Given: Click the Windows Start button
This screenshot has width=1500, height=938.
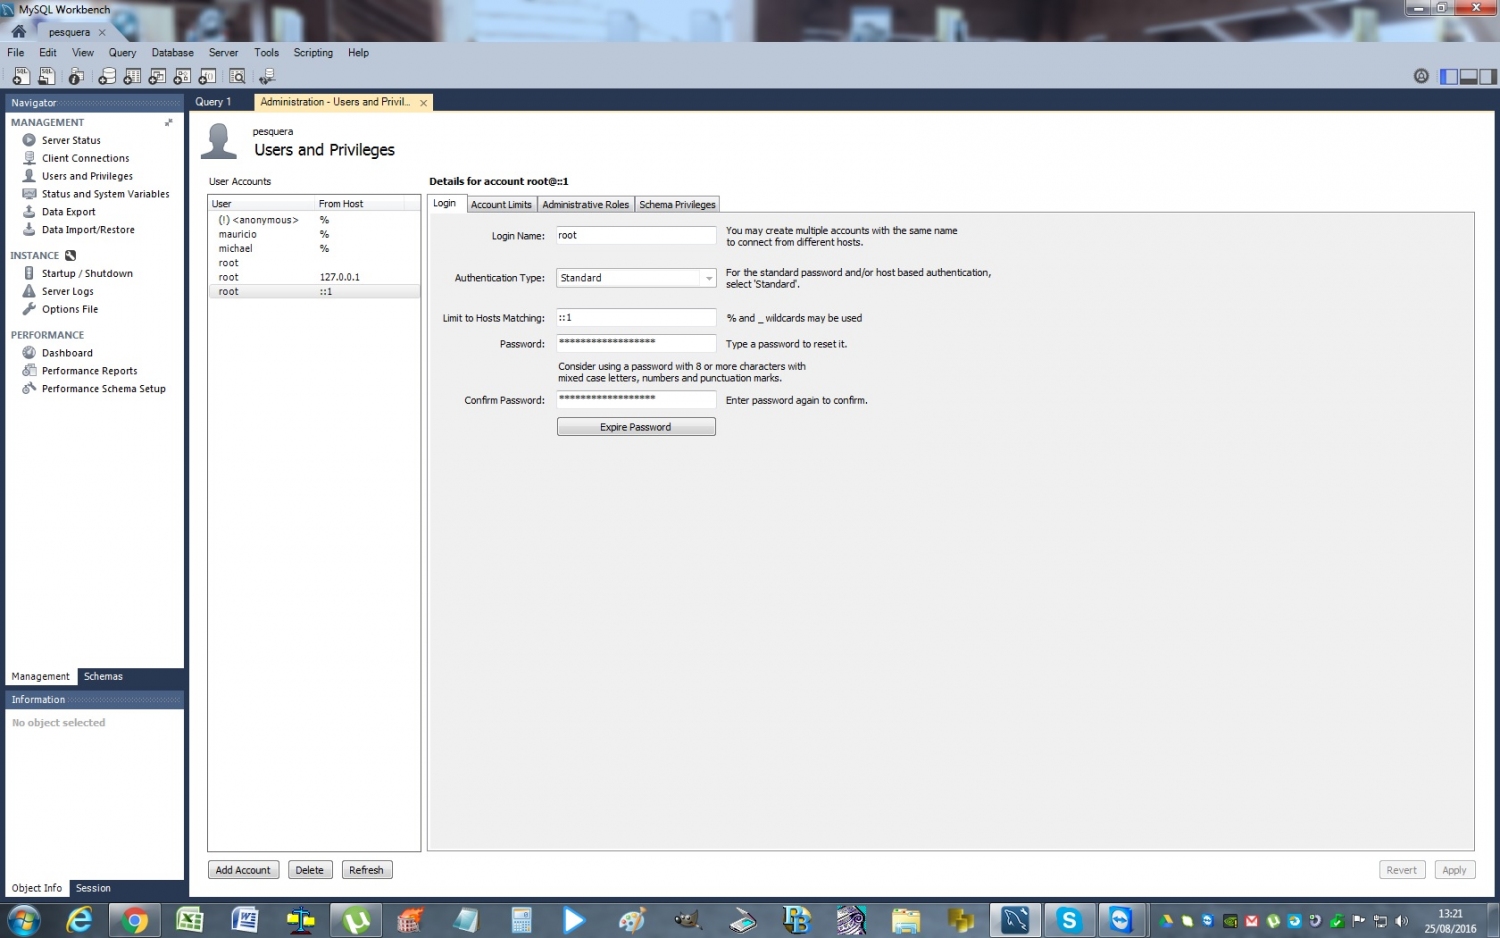Looking at the screenshot, I should tap(24, 920).
